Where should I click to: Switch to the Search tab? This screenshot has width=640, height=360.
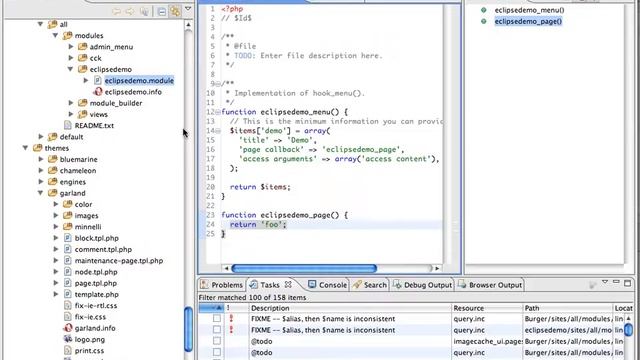tap(369, 284)
